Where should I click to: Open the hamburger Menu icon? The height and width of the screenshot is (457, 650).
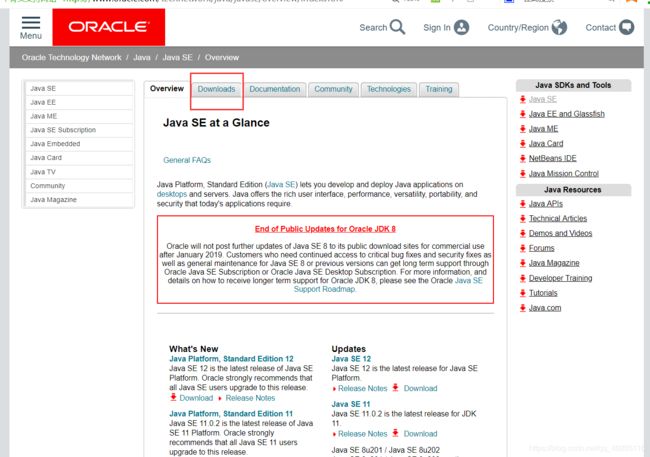click(31, 22)
